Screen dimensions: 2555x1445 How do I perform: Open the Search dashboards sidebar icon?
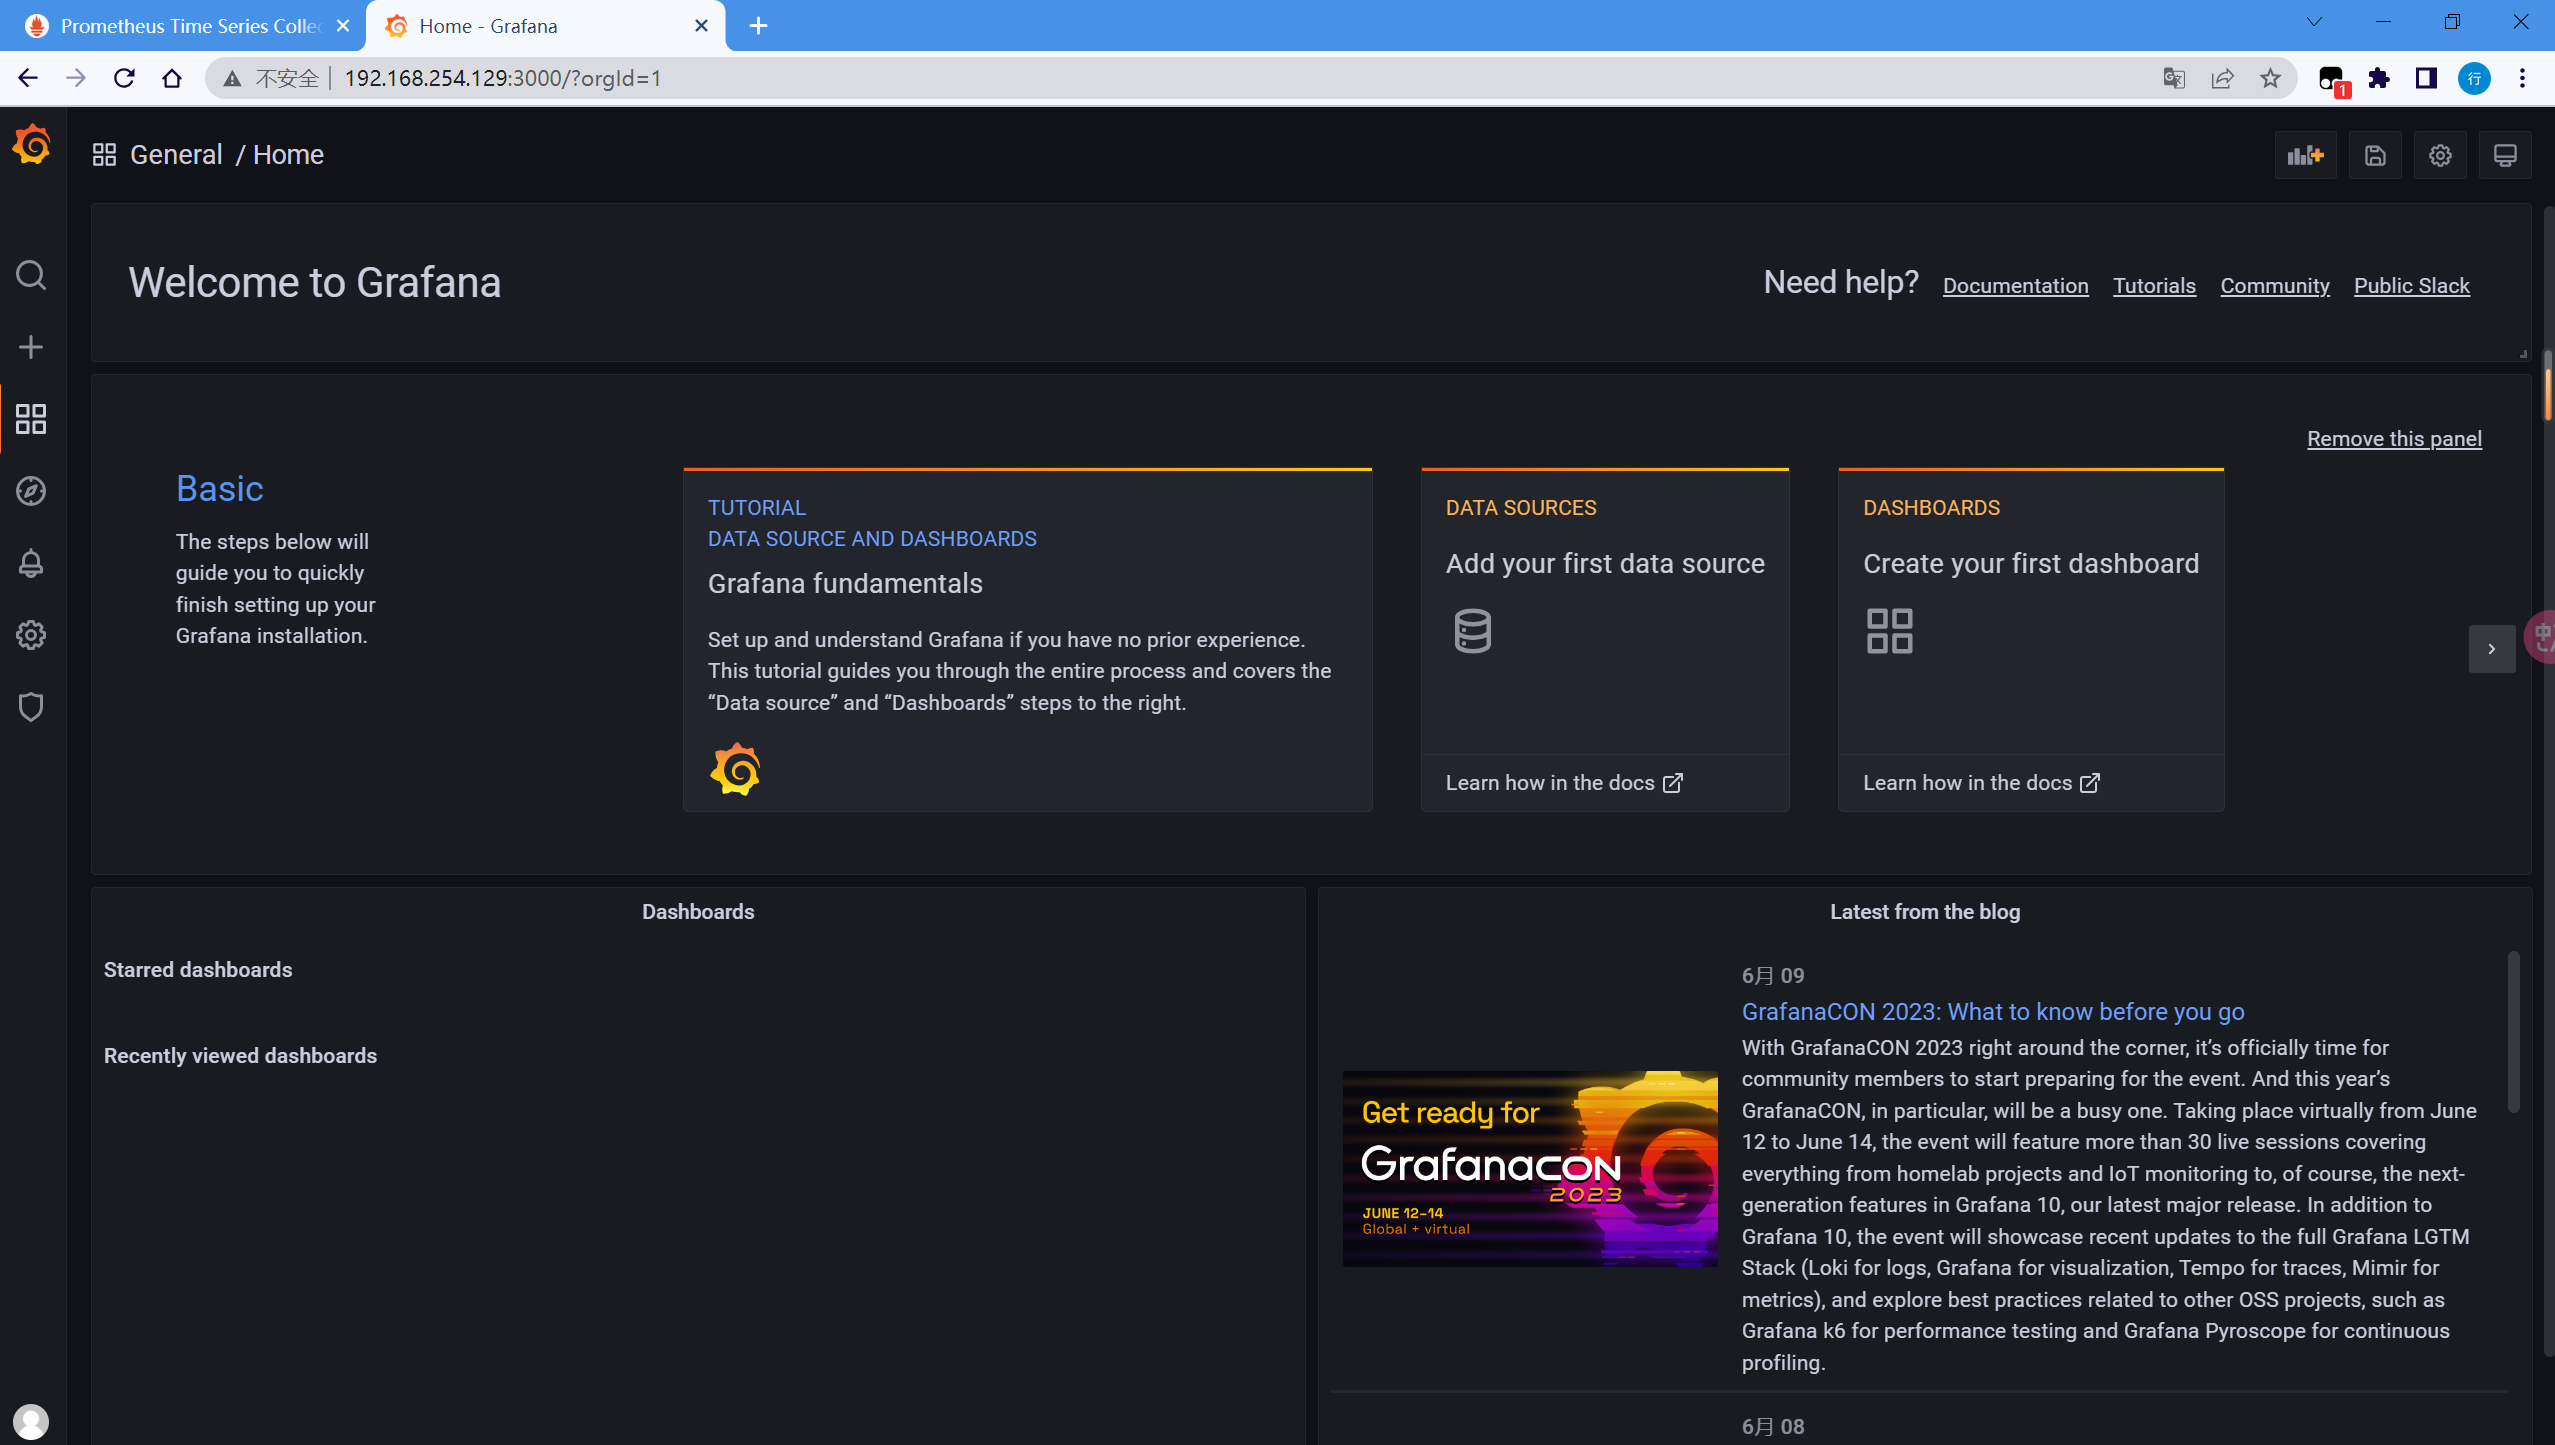[31, 275]
